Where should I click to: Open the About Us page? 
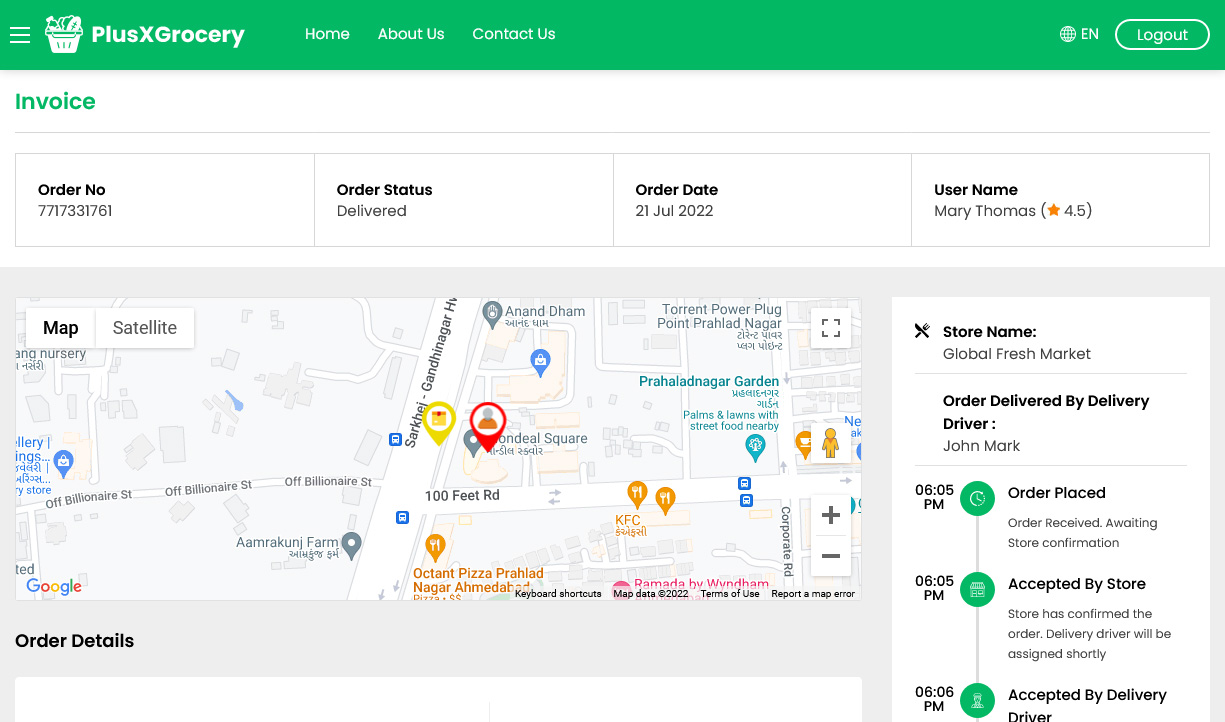point(411,34)
